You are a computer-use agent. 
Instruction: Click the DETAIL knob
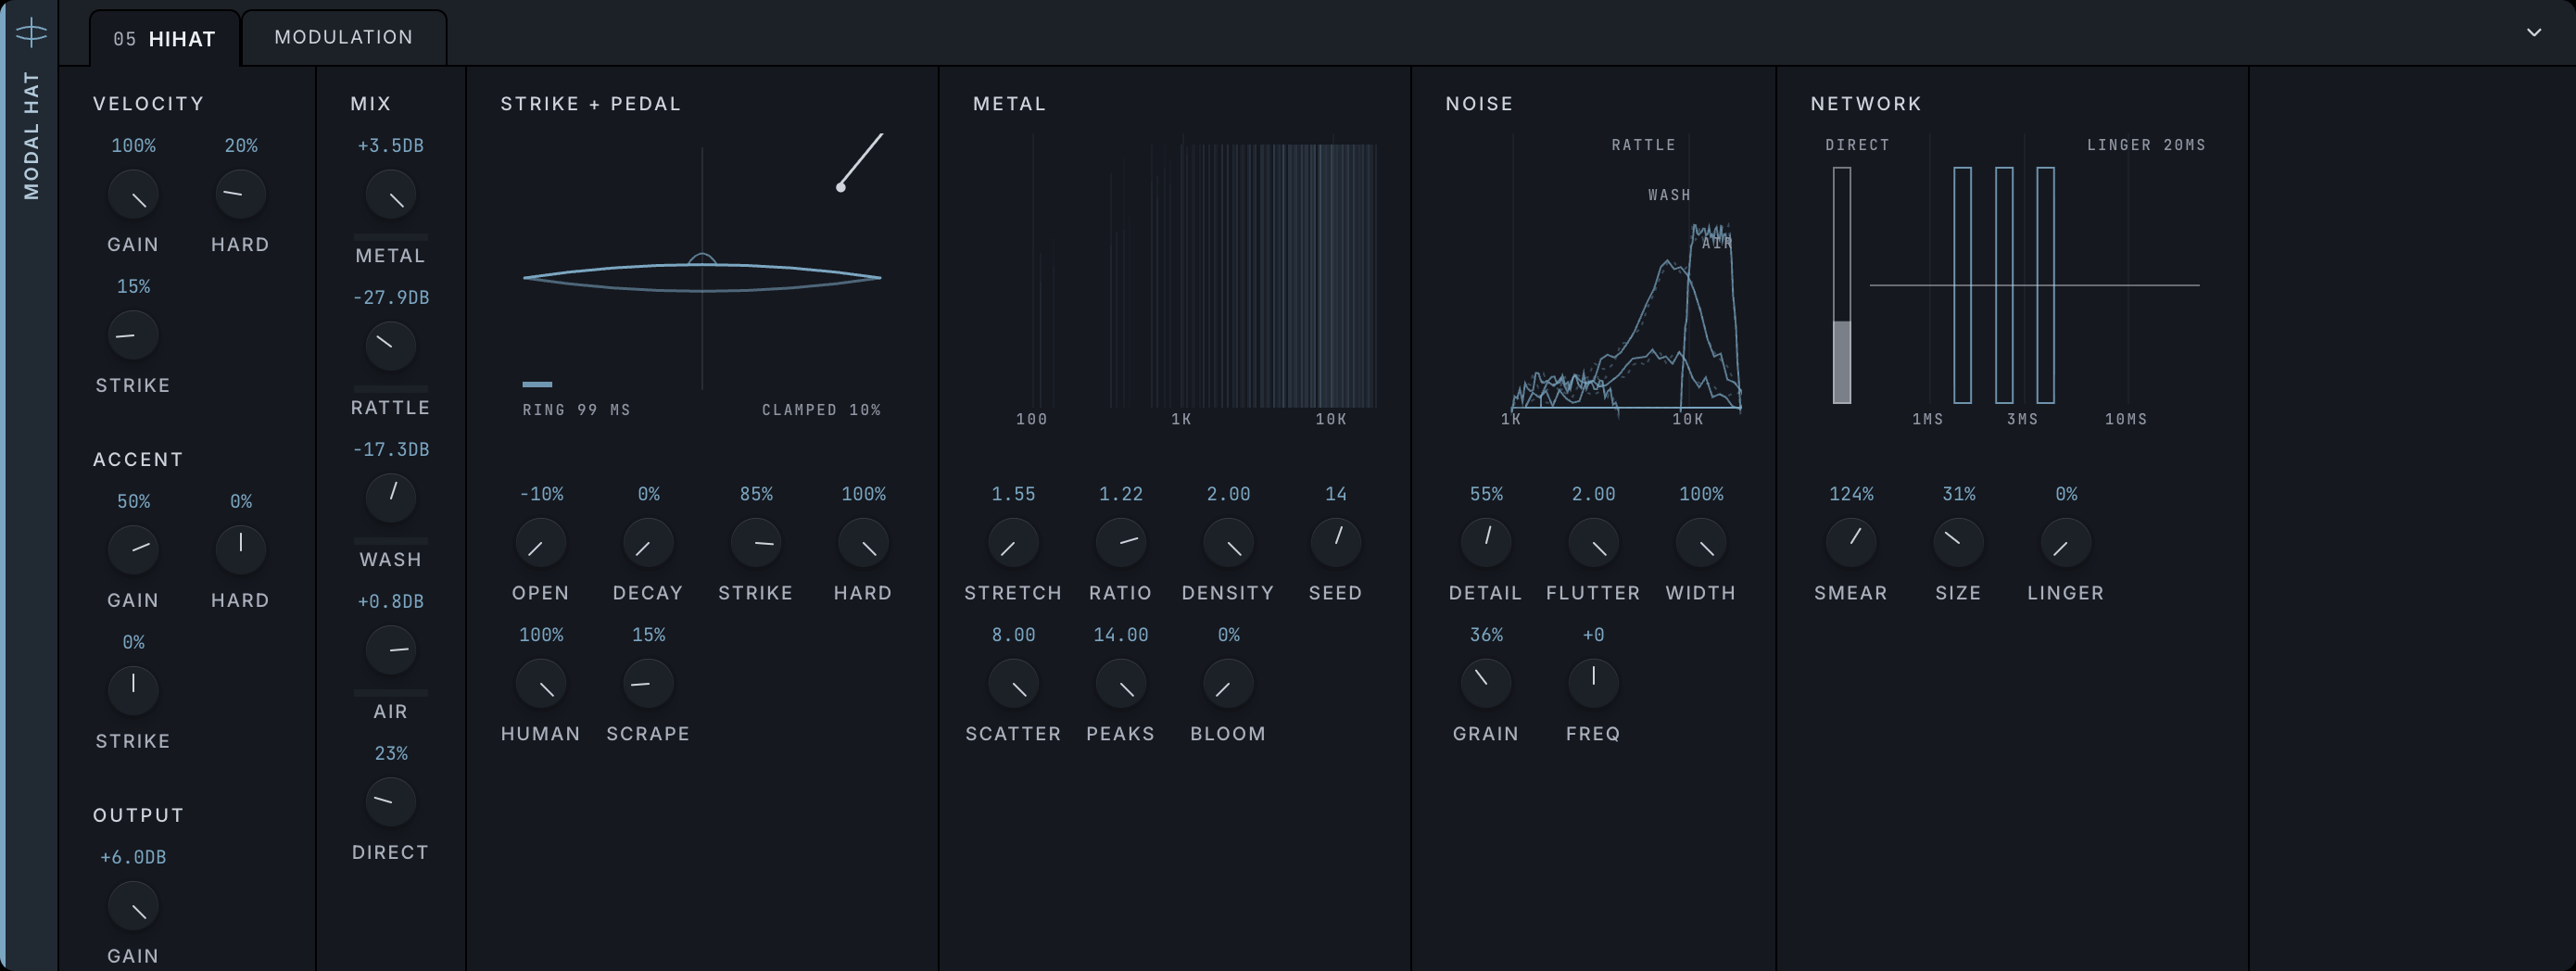pyautogui.click(x=1486, y=543)
